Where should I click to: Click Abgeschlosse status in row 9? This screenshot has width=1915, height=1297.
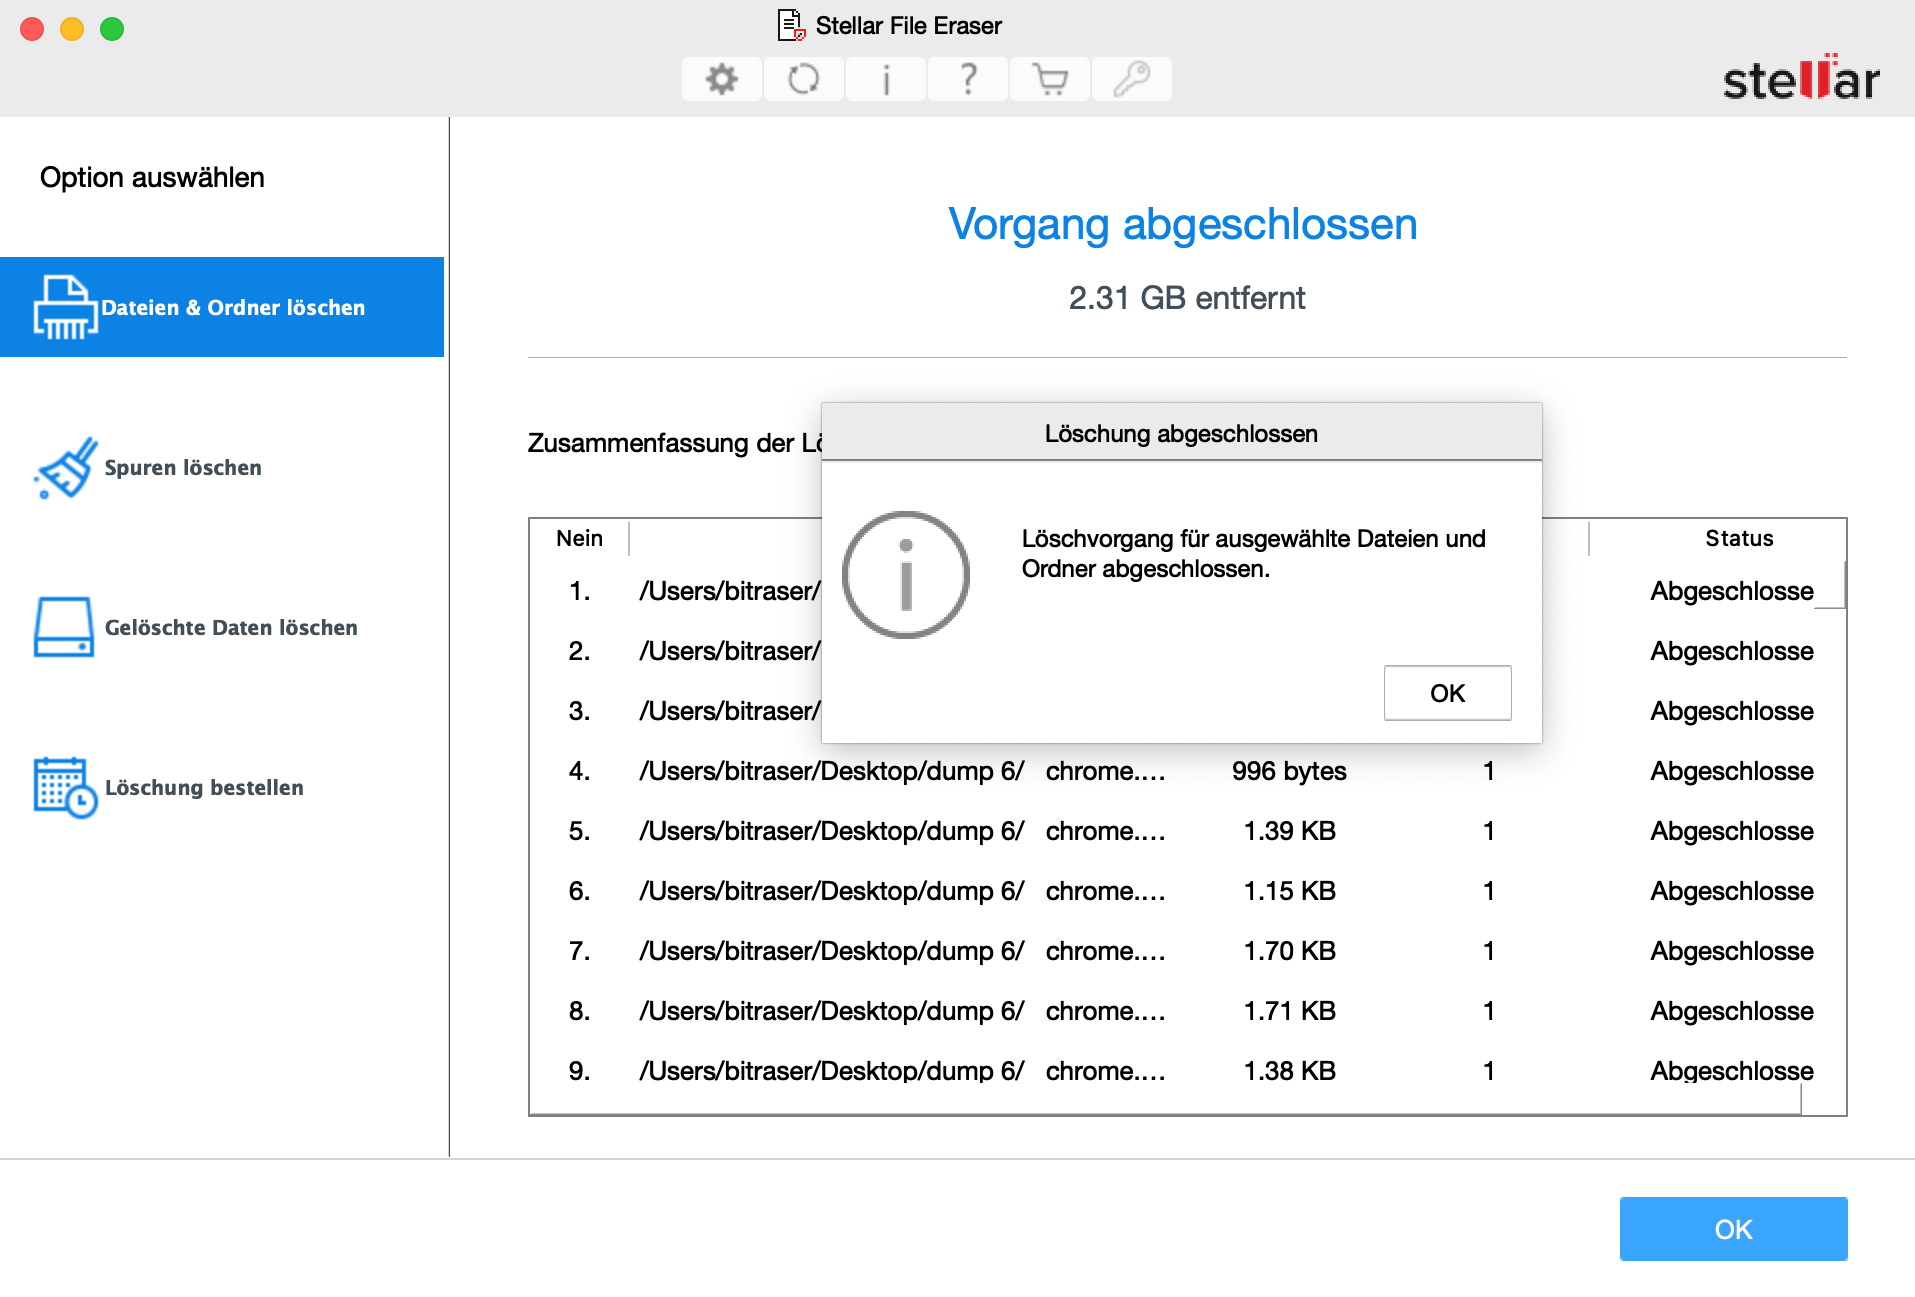tap(1732, 1071)
